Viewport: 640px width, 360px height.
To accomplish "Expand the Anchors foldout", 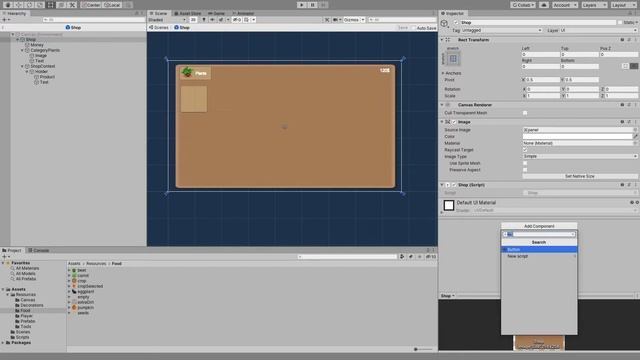I will 443,73.
